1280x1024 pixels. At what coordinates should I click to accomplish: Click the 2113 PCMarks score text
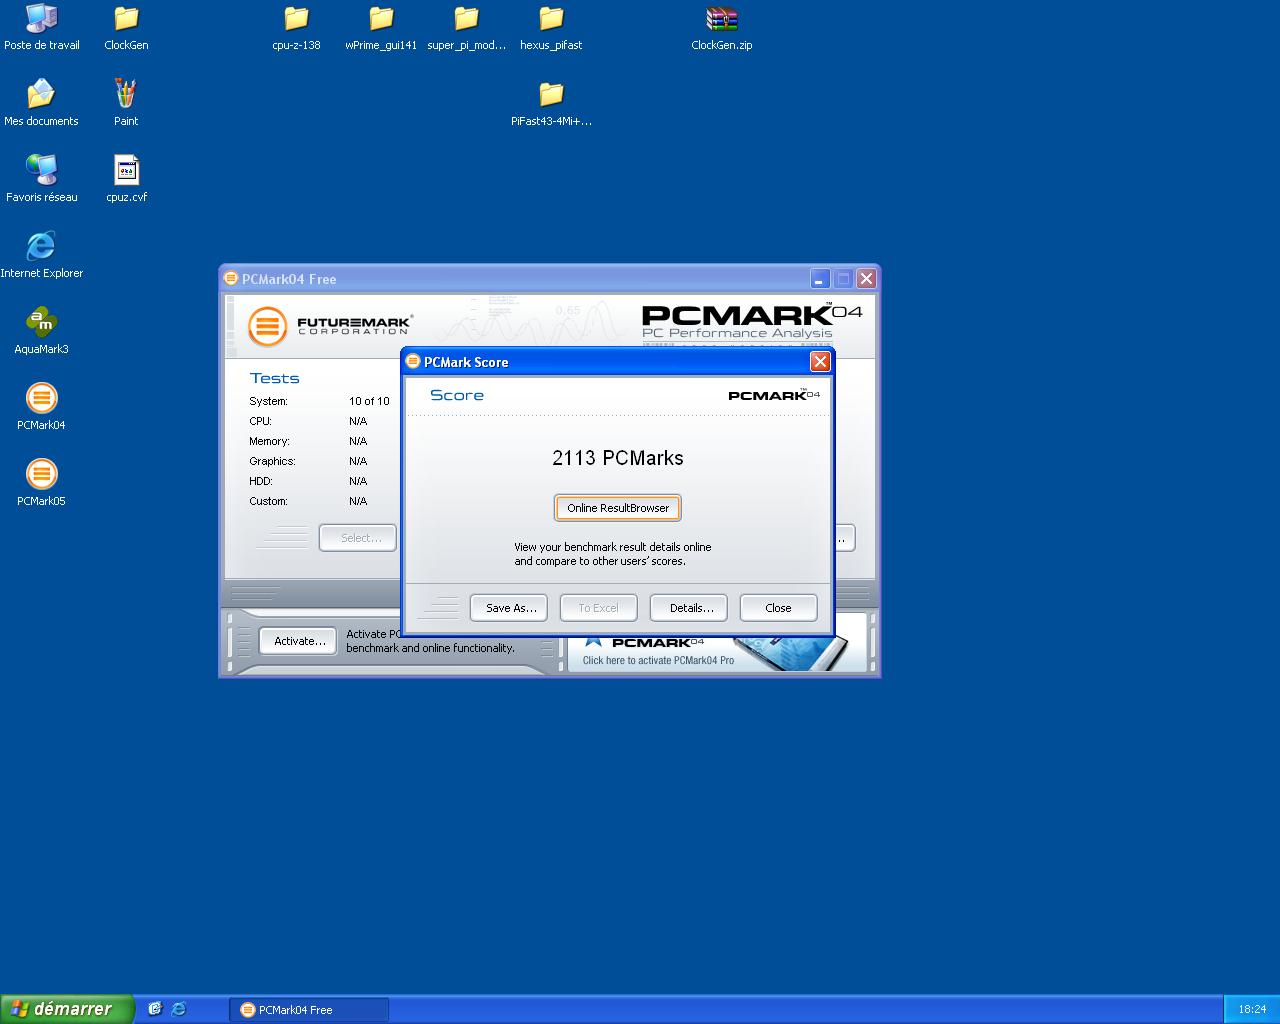(x=618, y=458)
